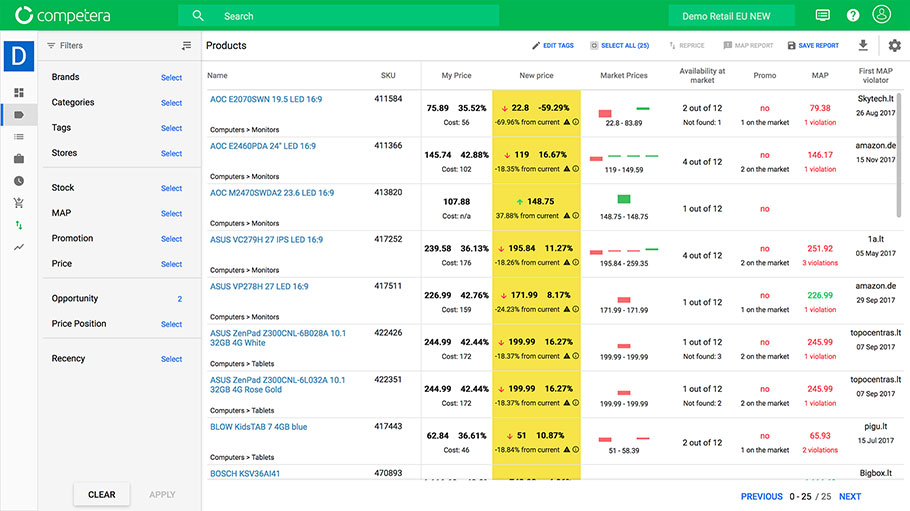Click info icon in AOC E2460PDA new price
910x511 pixels.
click(x=576, y=169)
